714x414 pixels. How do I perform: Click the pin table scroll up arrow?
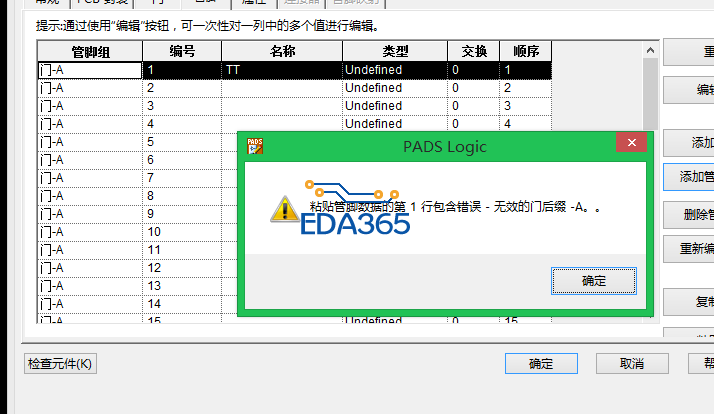(x=650, y=50)
